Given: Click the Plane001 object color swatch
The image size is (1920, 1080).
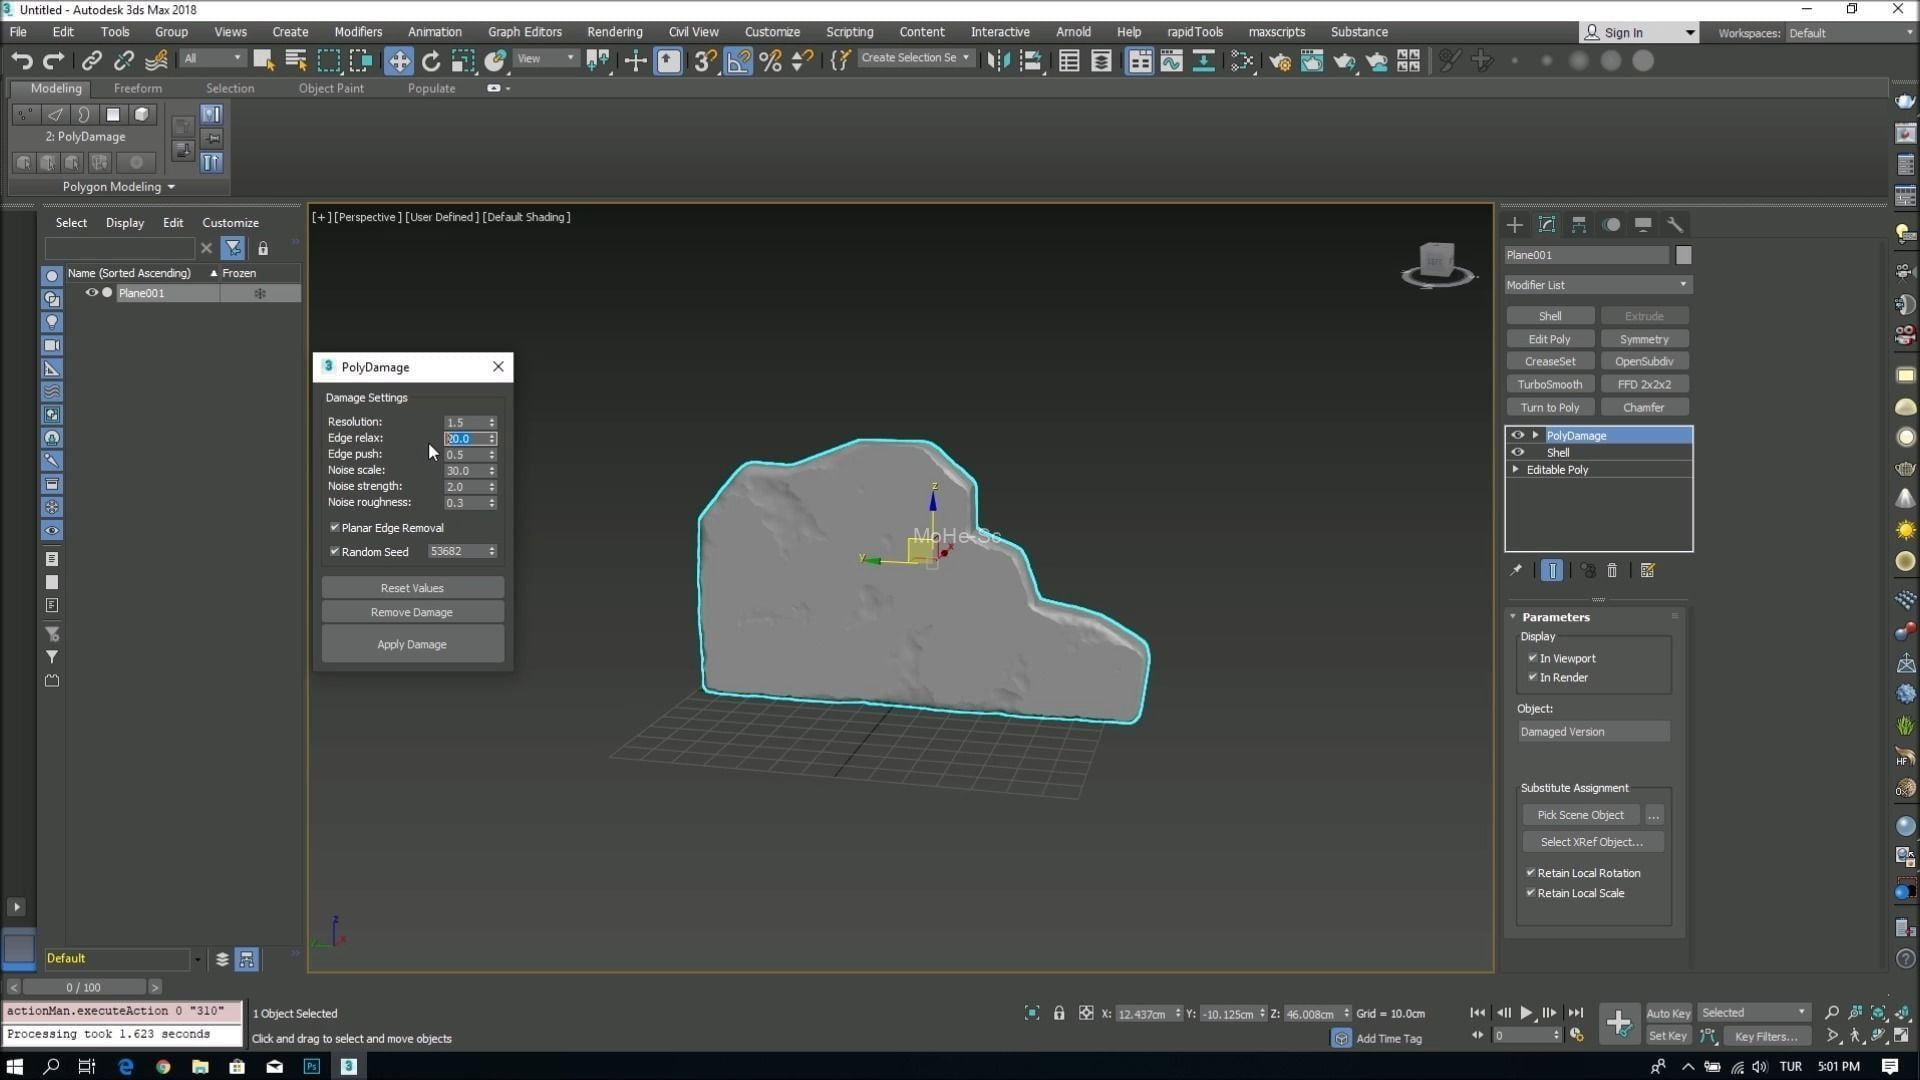Looking at the screenshot, I should point(1684,256).
